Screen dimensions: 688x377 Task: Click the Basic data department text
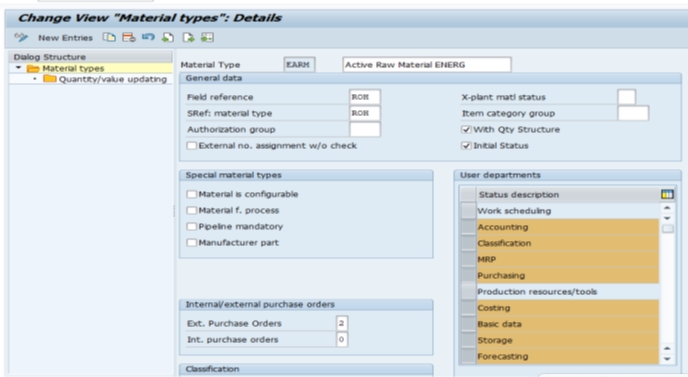[500, 324]
